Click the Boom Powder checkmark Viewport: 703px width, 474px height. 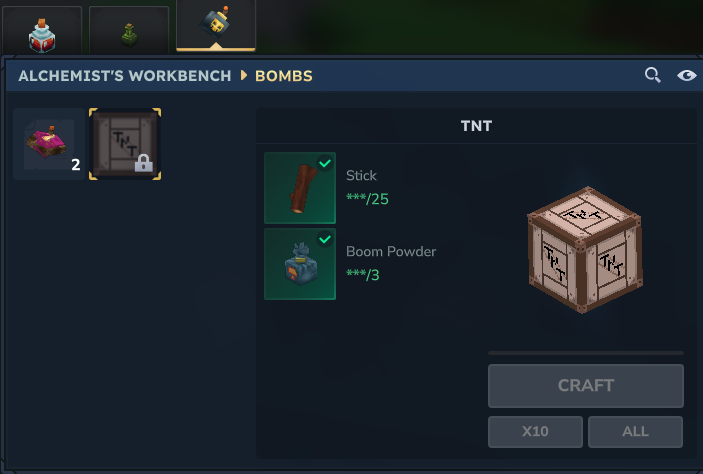325,239
